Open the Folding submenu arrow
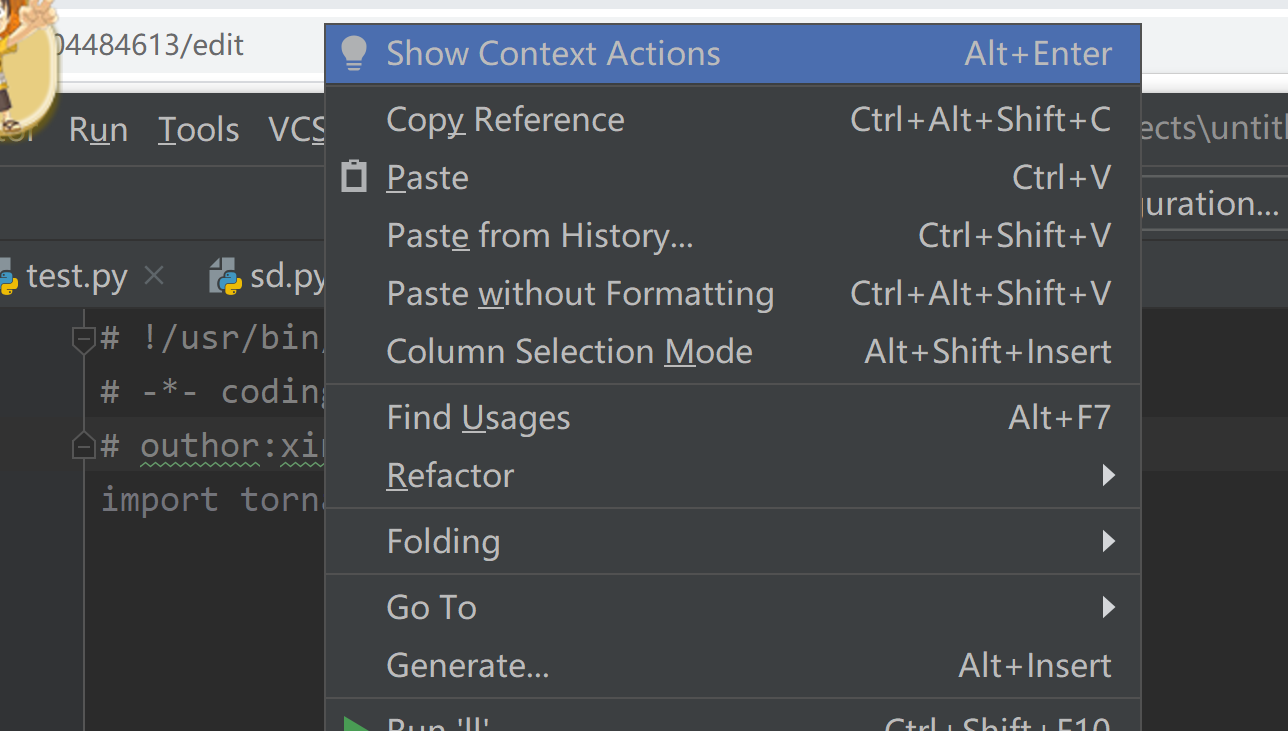The height and width of the screenshot is (731, 1288). pyautogui.click(x=1107, y=541)
